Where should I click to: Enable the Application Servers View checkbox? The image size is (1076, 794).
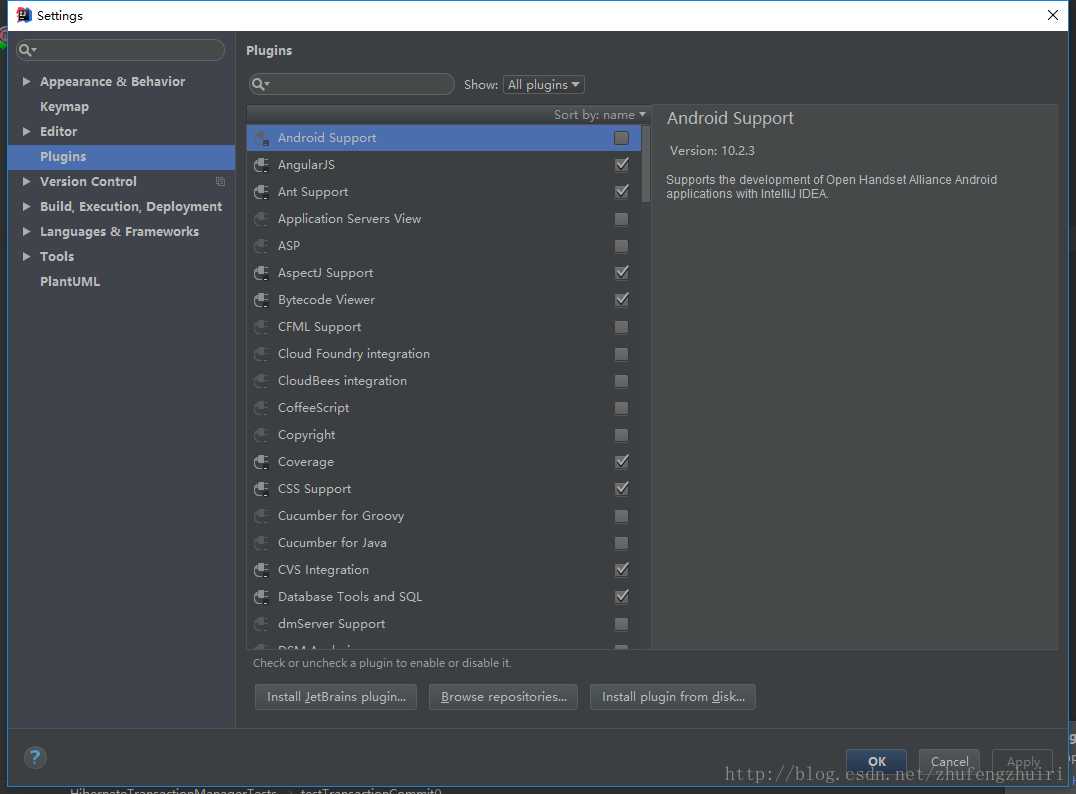tap(621, 219)
